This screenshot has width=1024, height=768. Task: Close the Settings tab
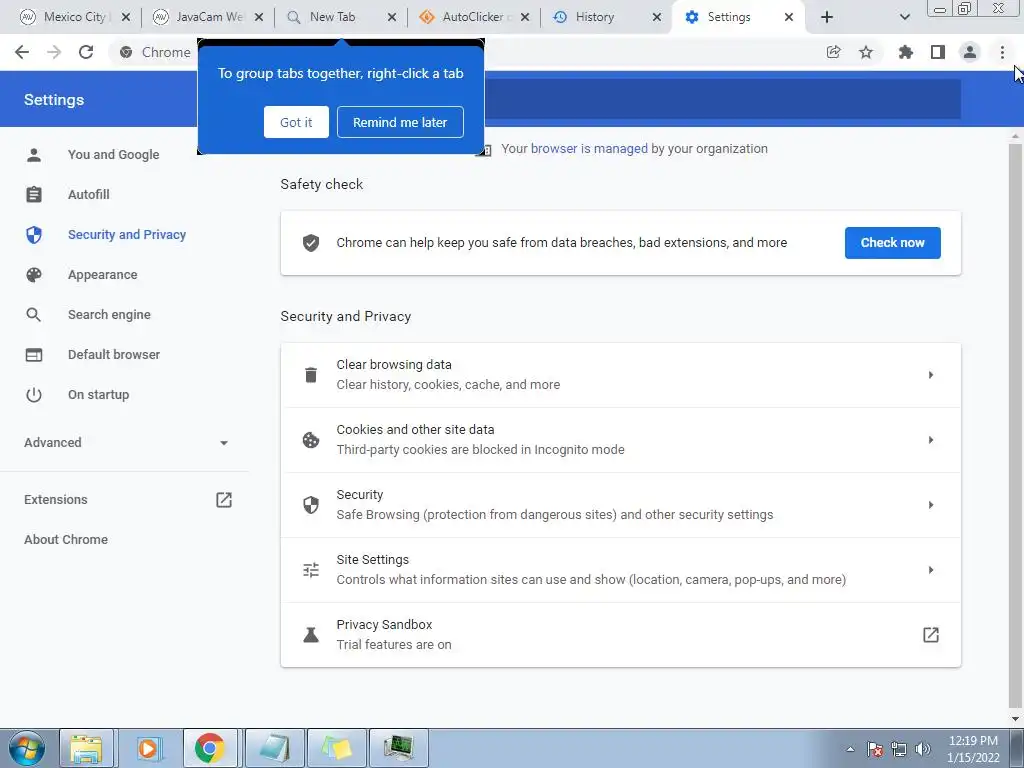pos(789,18)
